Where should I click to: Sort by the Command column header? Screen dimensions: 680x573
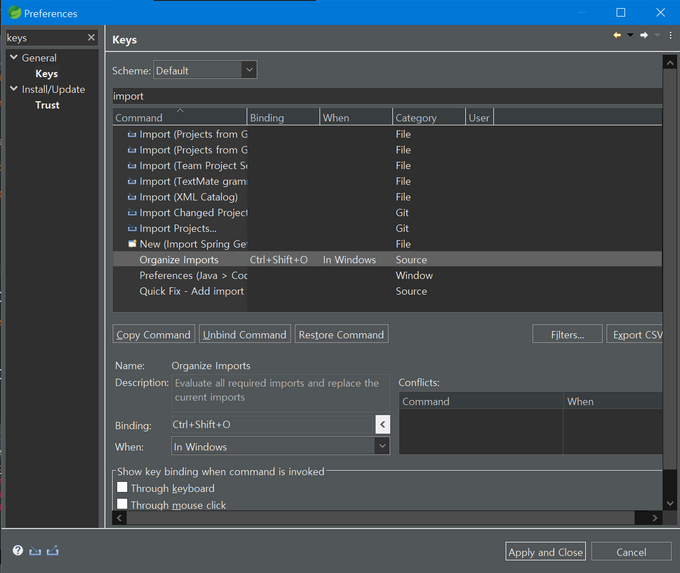[x=180, y=117]
